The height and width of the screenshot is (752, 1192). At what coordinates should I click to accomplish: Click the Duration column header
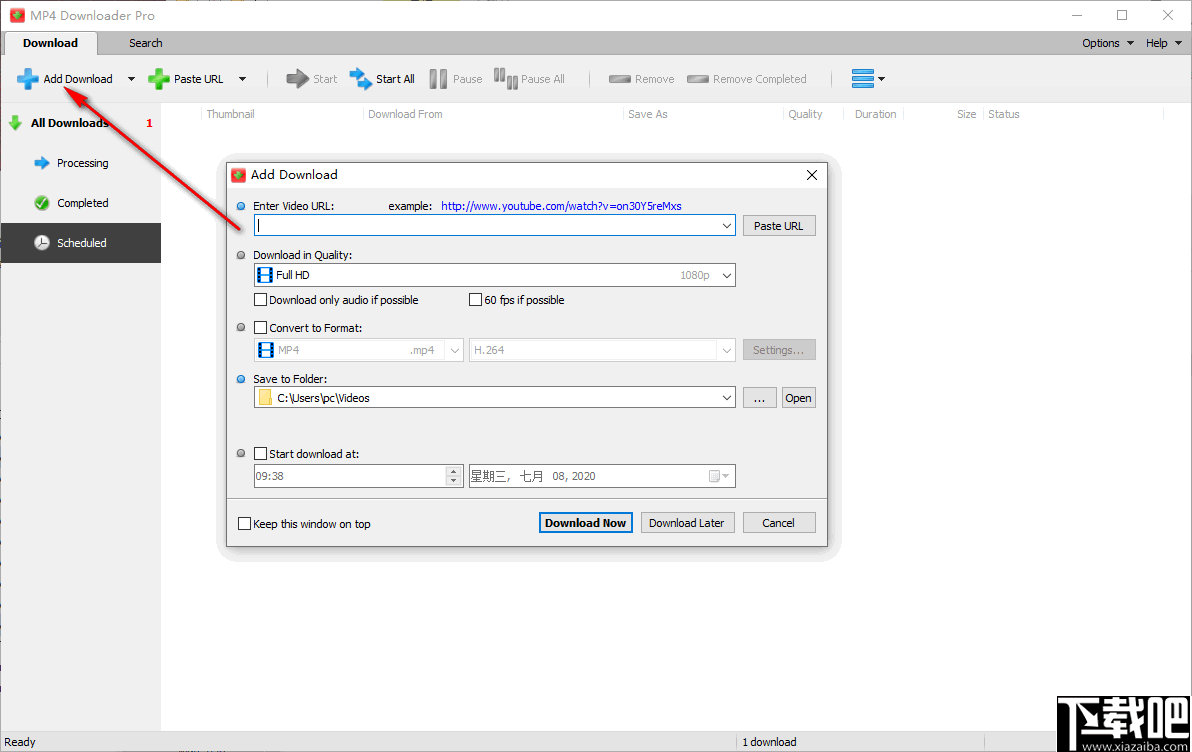[875, 114]
